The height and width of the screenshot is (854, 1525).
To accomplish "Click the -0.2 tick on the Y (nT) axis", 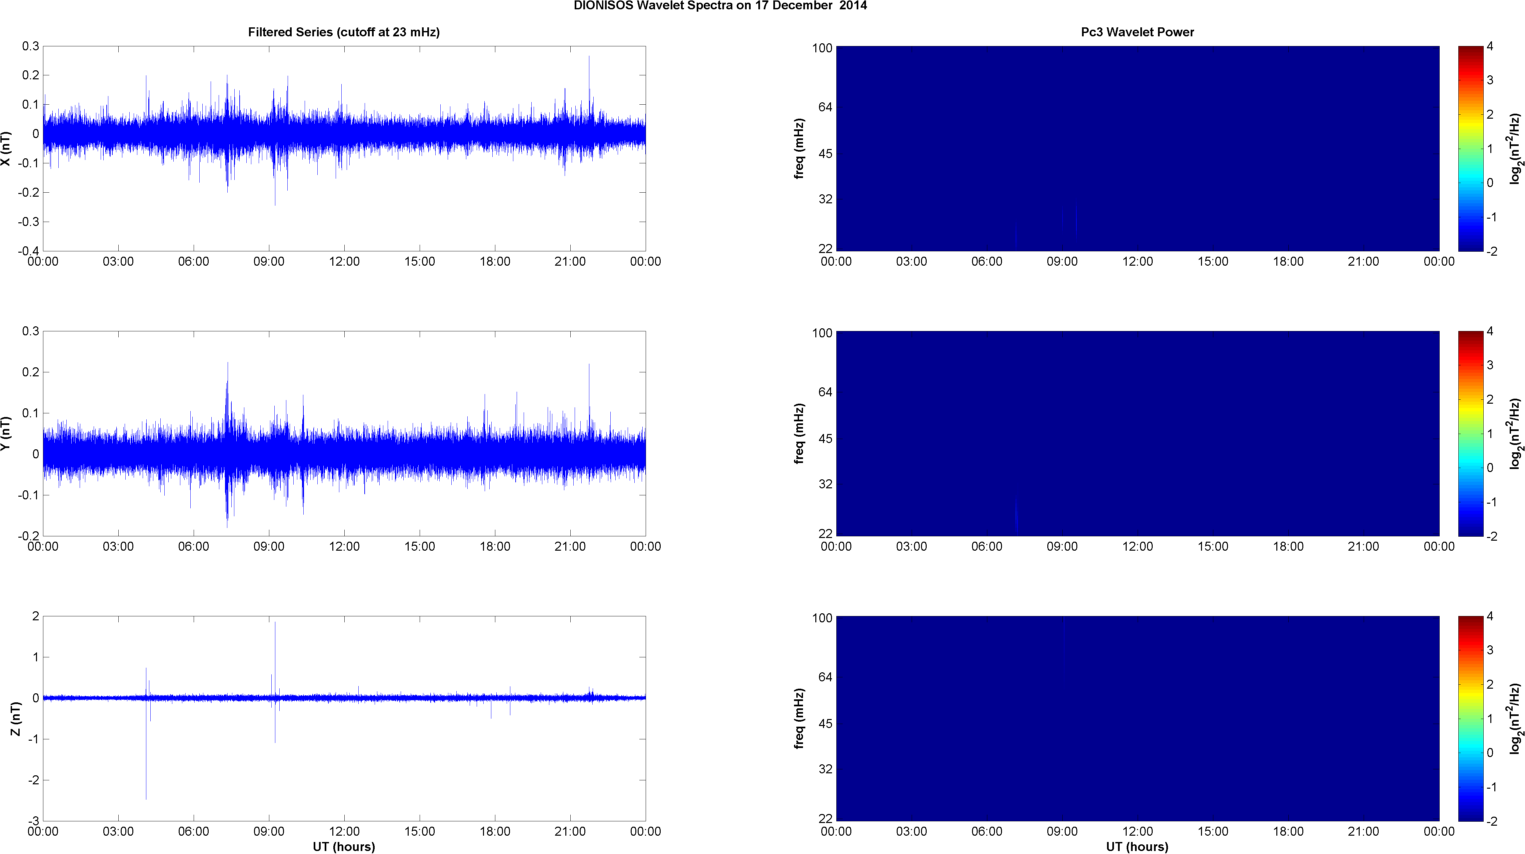I will 29,536.
